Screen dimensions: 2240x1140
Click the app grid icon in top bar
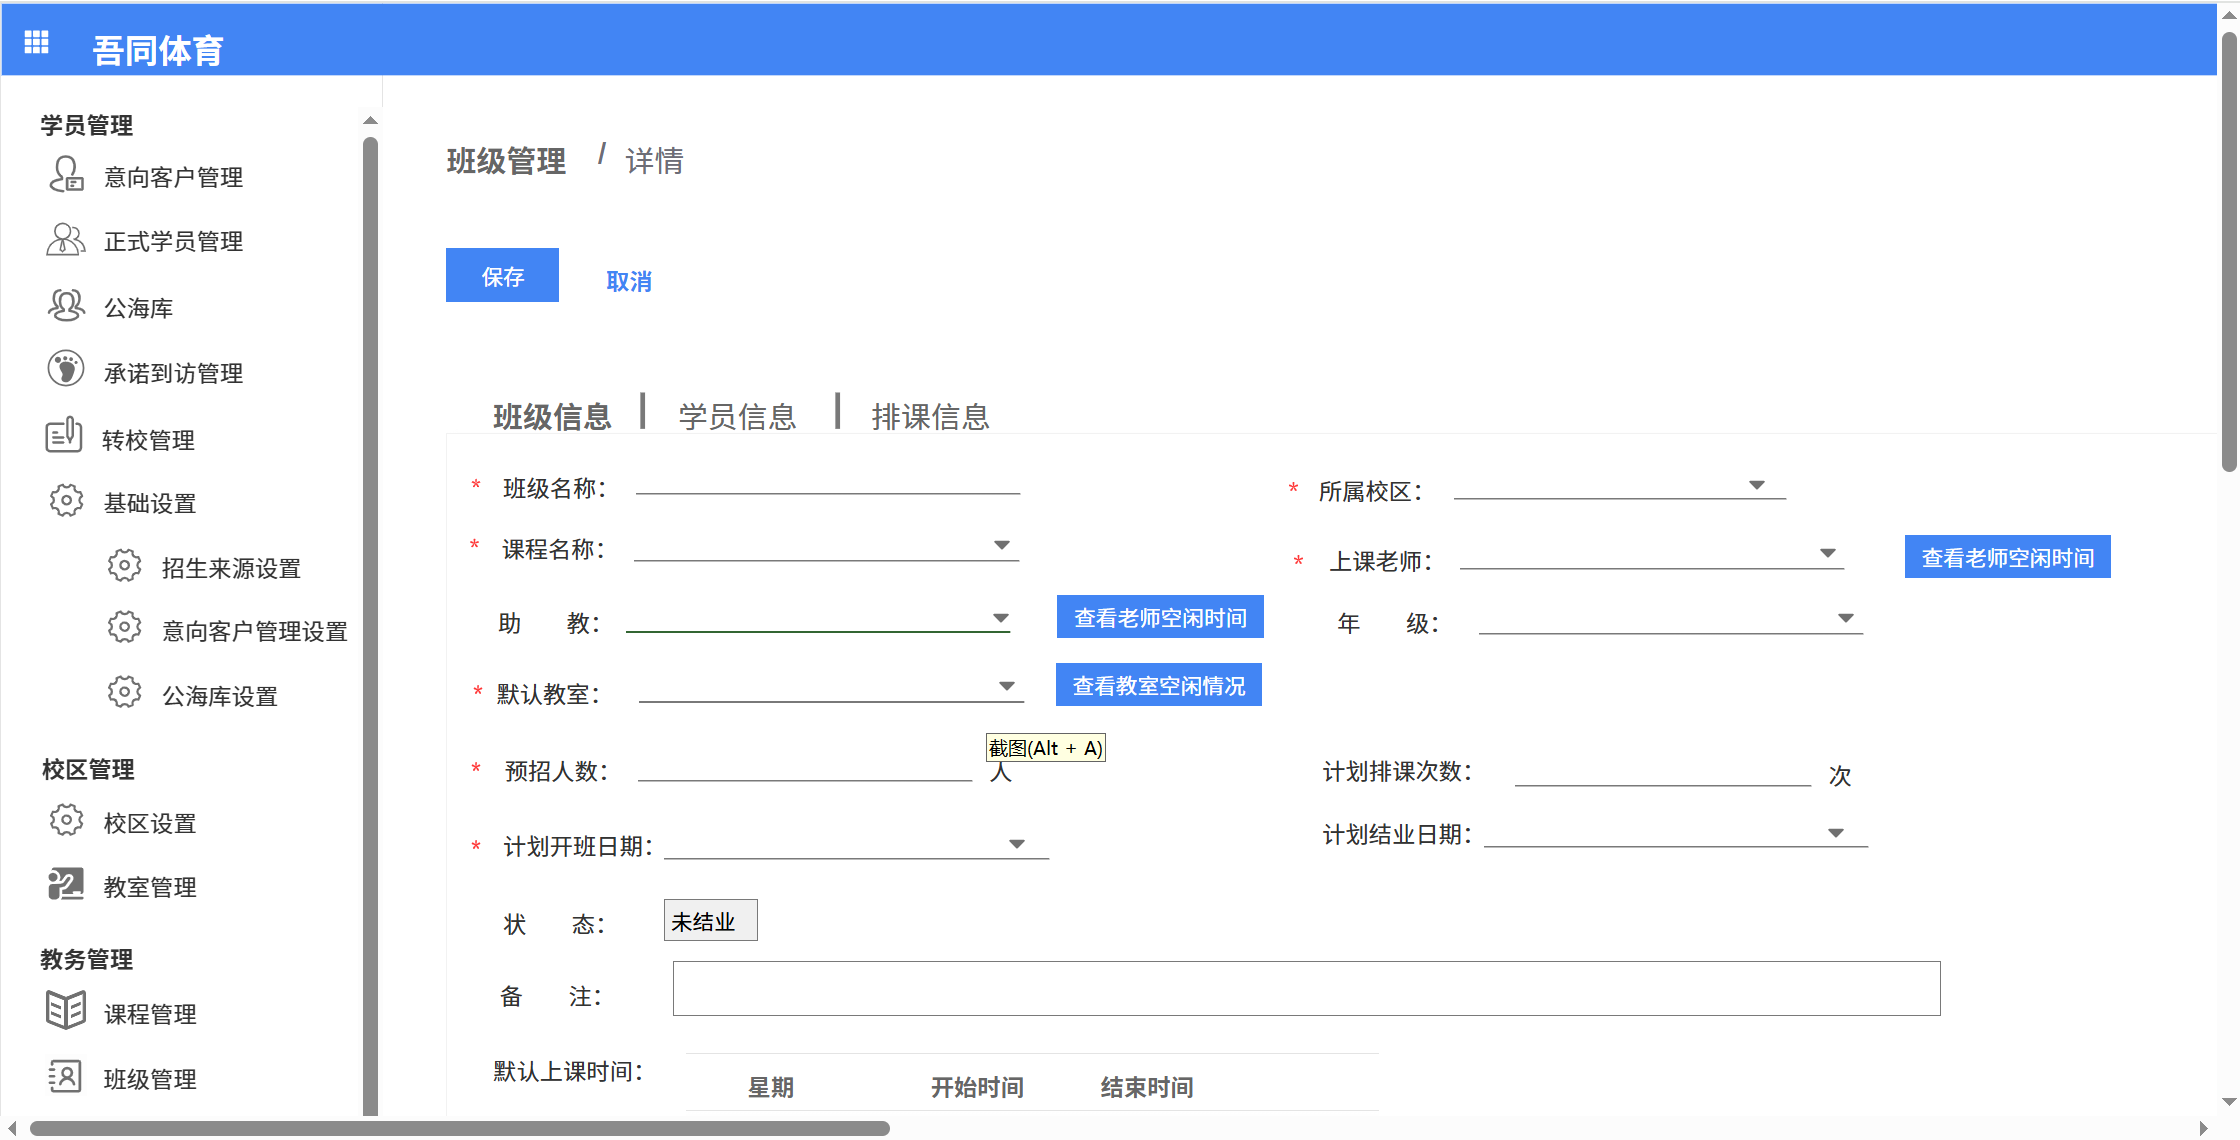(36, 41)
